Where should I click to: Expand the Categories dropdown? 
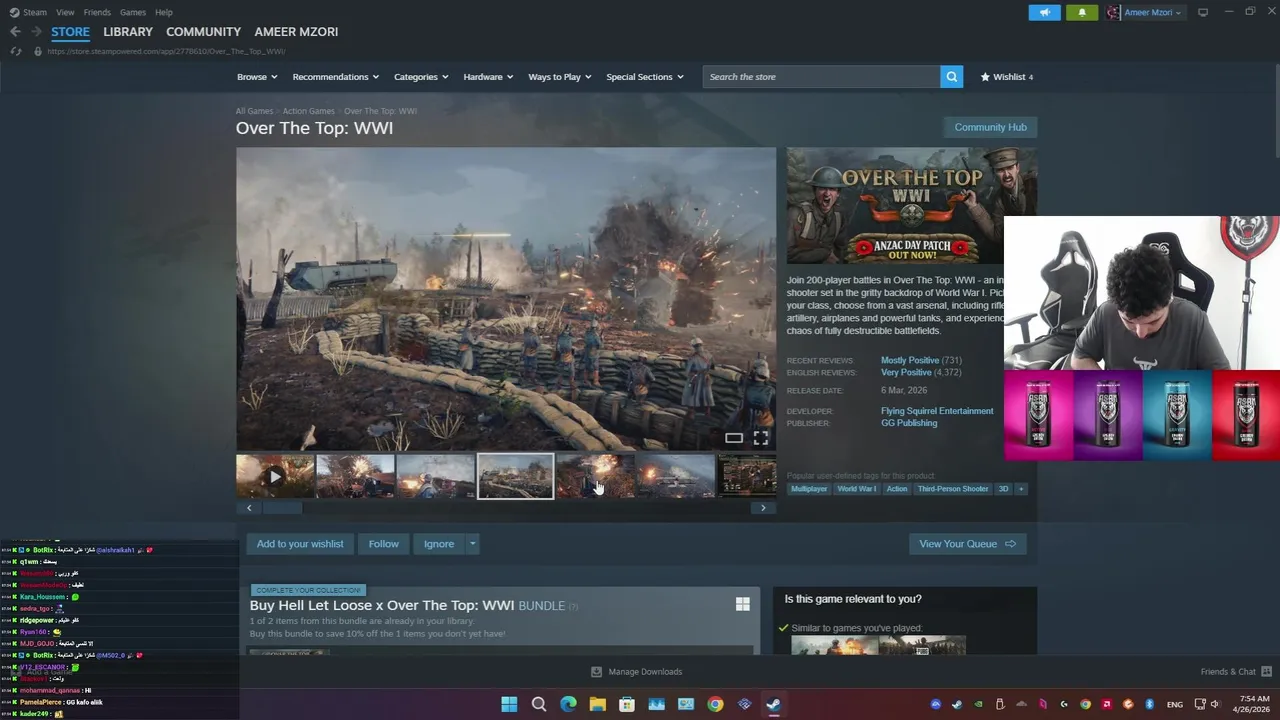(420, 77)
